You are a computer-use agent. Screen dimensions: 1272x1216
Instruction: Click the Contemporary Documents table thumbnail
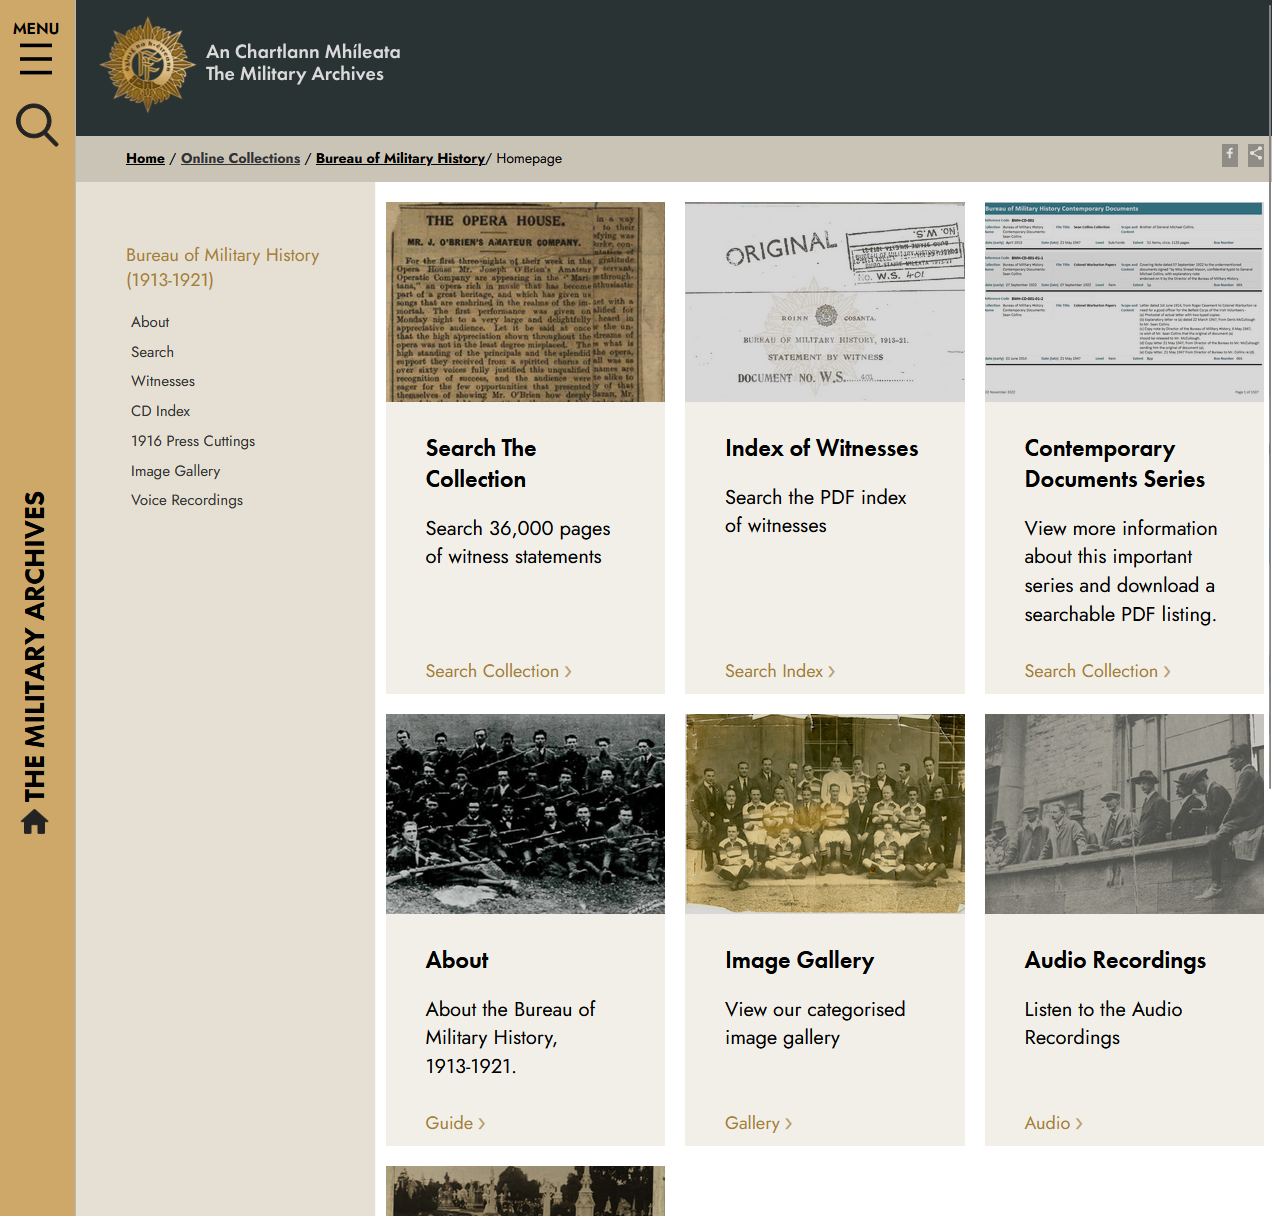tap(1124, 302)
